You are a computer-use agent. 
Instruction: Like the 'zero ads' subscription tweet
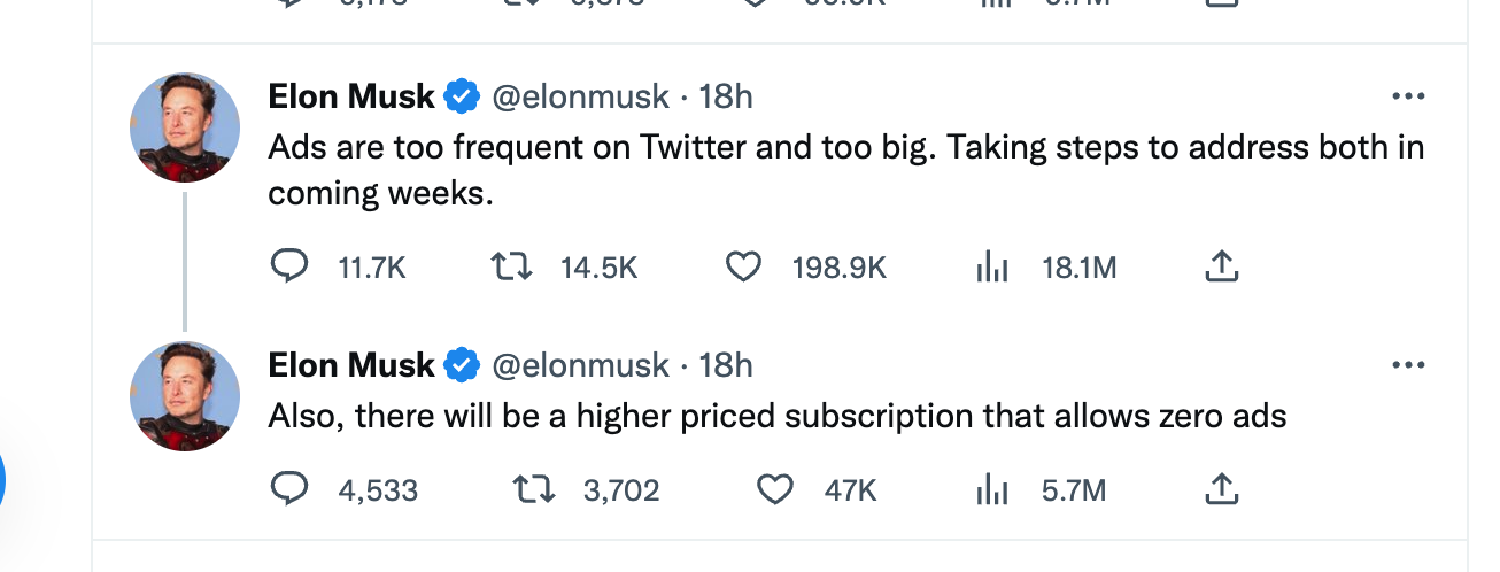click(x=774, y=489)
